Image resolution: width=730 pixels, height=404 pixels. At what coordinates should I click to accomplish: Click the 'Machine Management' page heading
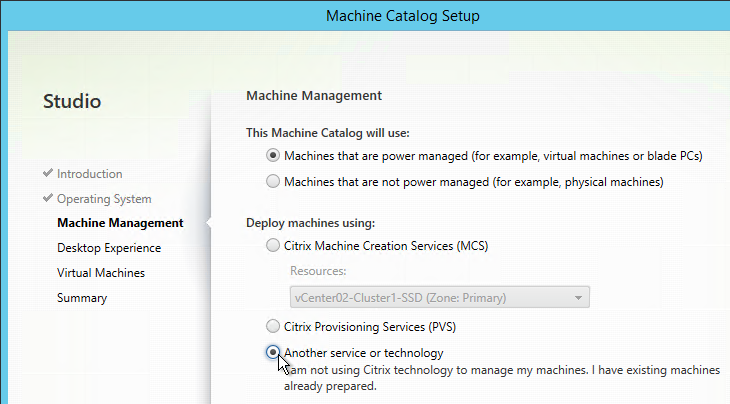pos(314,95)
